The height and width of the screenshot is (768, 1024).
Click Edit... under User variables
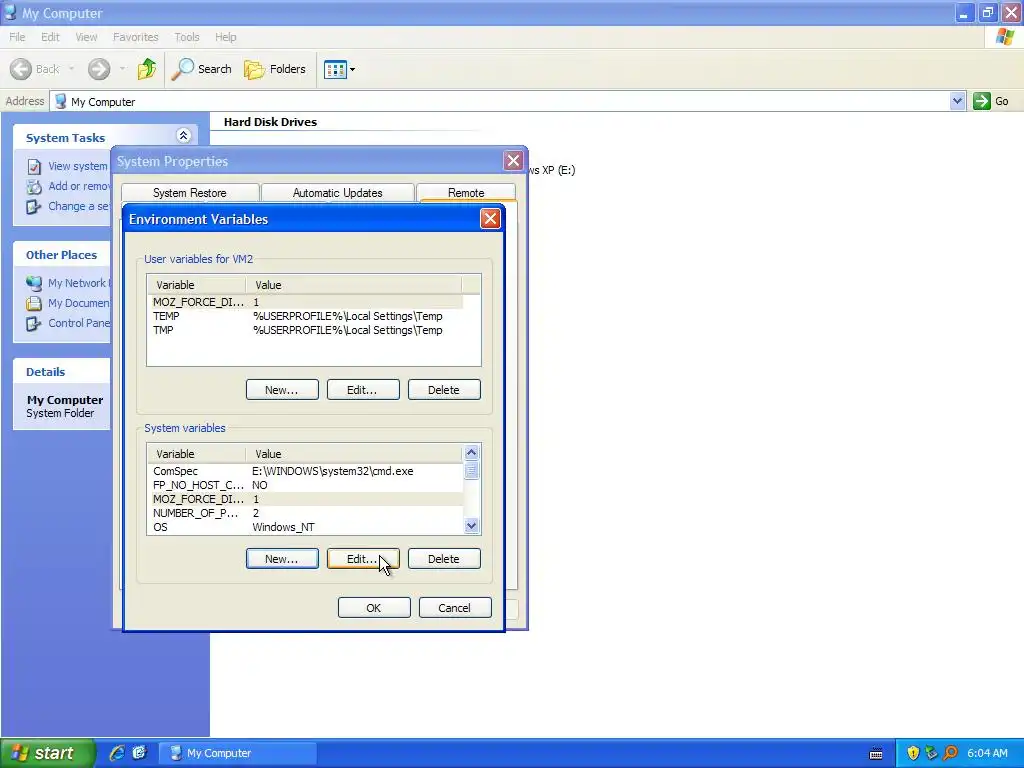point(363,390)
